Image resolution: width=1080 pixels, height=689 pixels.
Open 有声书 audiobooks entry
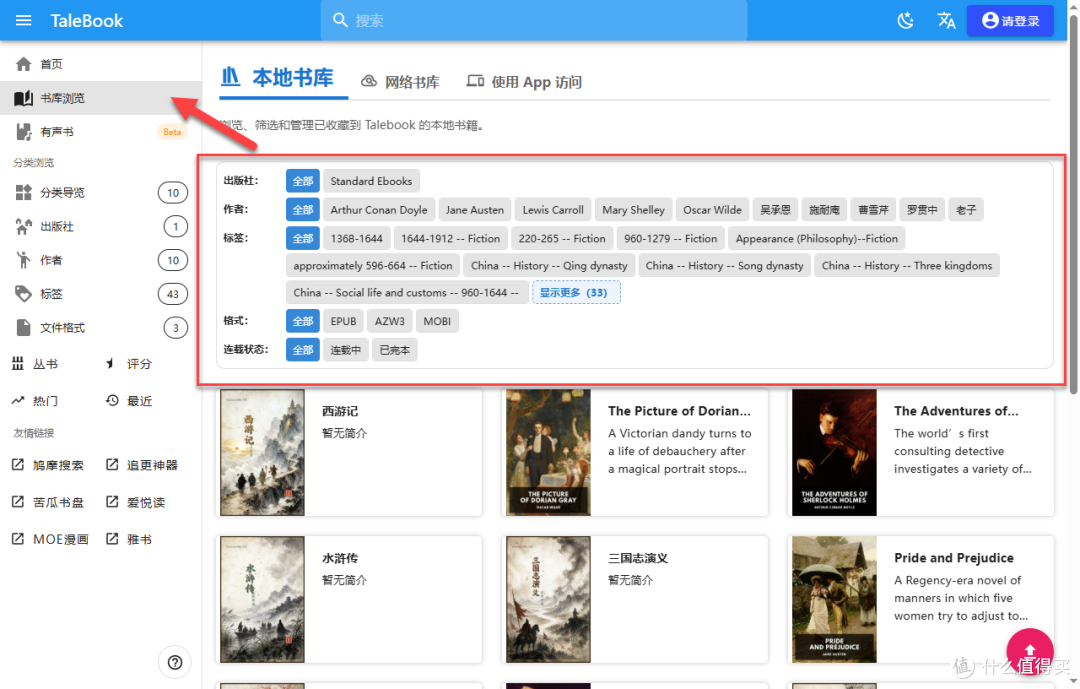(x=101, y=132)
